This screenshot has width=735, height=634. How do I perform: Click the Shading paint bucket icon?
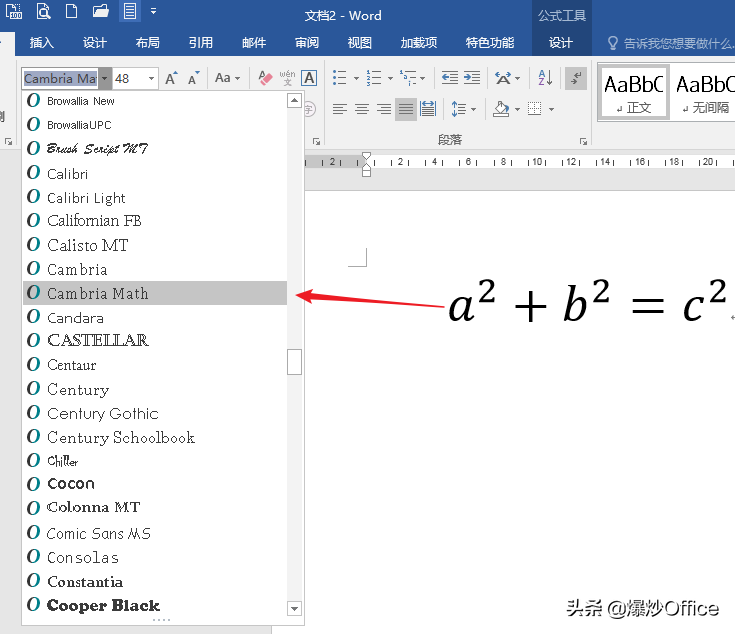click(501, 110)
